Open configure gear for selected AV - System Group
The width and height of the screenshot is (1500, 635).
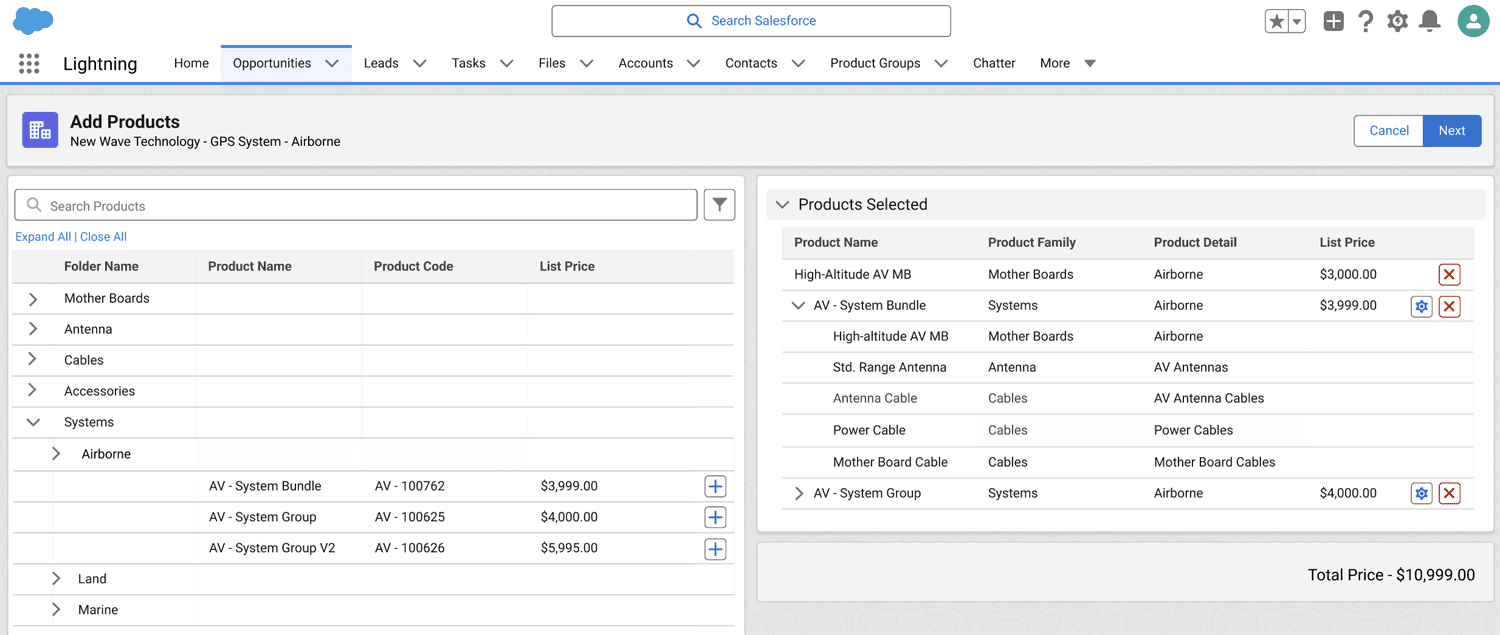click(x=1421, y=493)
